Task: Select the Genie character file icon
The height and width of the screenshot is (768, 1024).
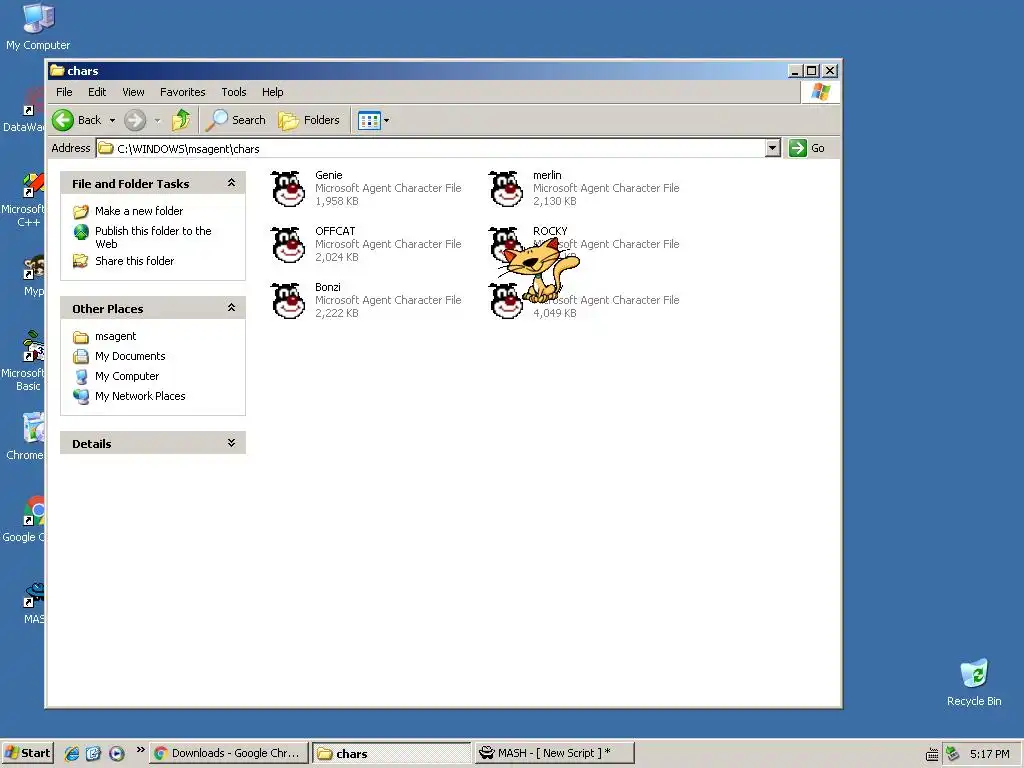Action: pos(288,188)
